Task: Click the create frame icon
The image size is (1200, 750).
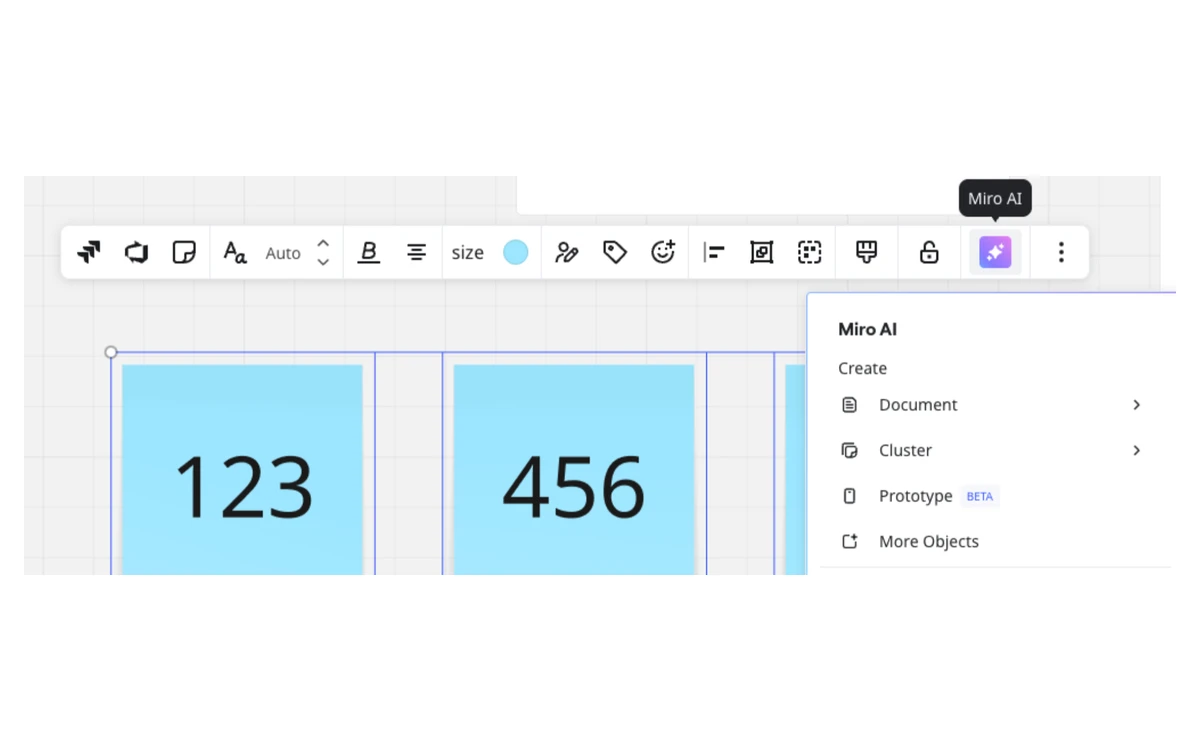Action: 762,252
